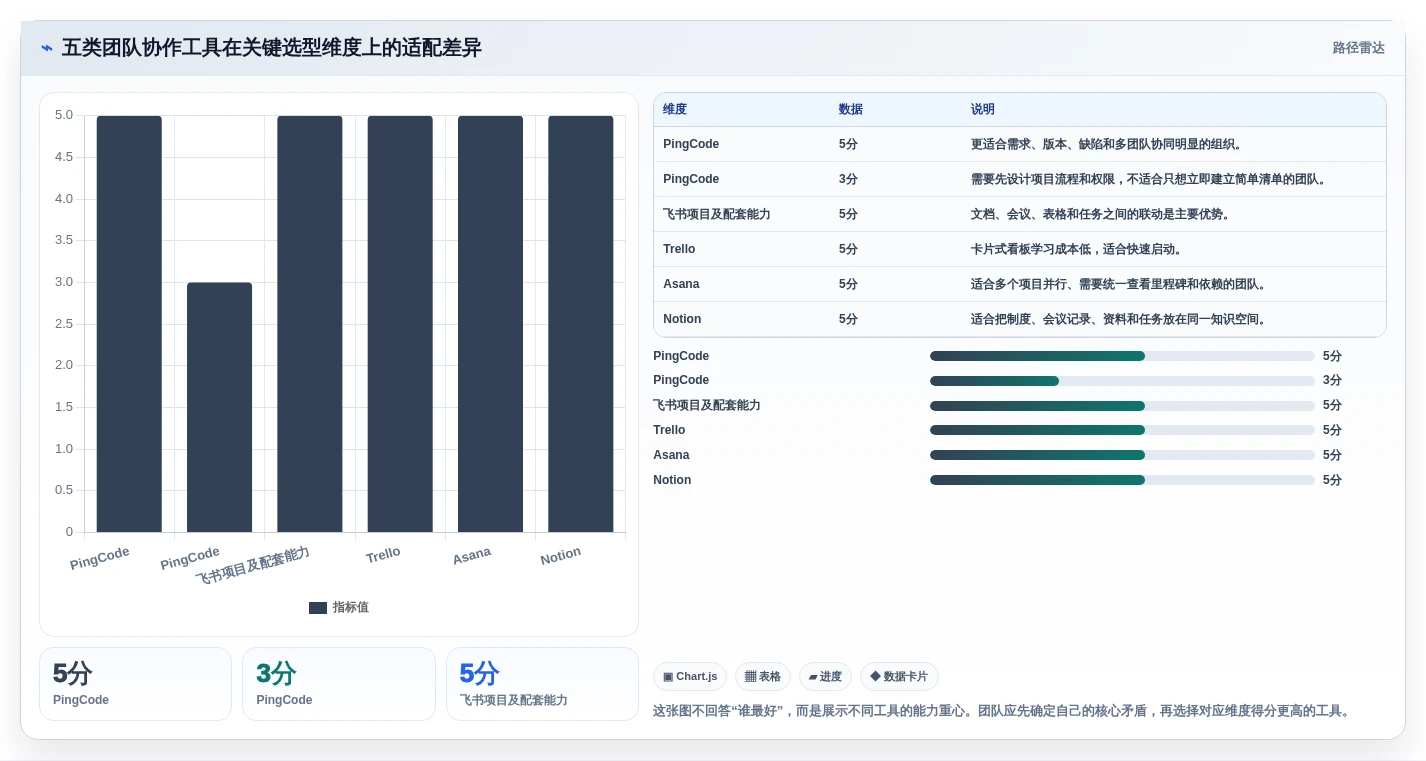This screenshot has width=1426, height=761.
Task: Click 更适合需求、版本、缺陷 description text
Action: [x=1109, y=144]
